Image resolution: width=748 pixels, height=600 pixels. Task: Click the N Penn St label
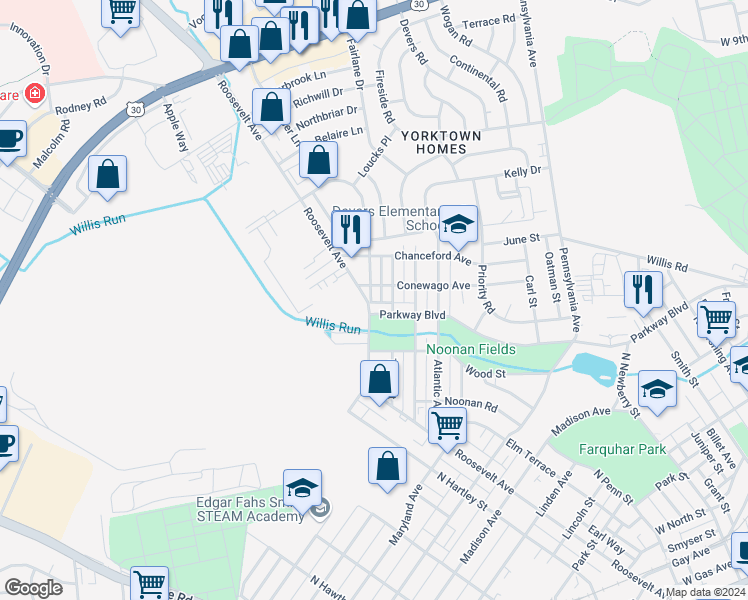(613, 487)
